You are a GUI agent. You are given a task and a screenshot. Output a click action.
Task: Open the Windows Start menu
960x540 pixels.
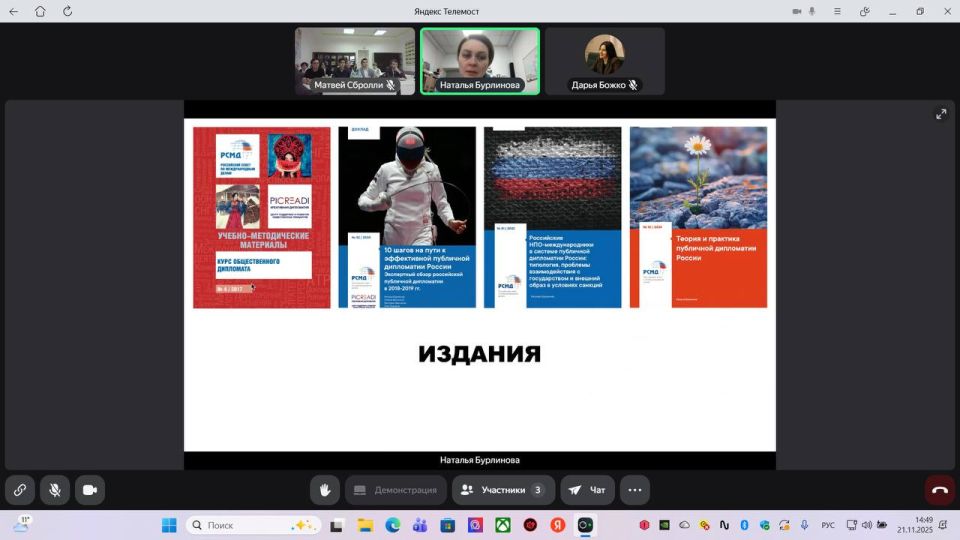169,525
